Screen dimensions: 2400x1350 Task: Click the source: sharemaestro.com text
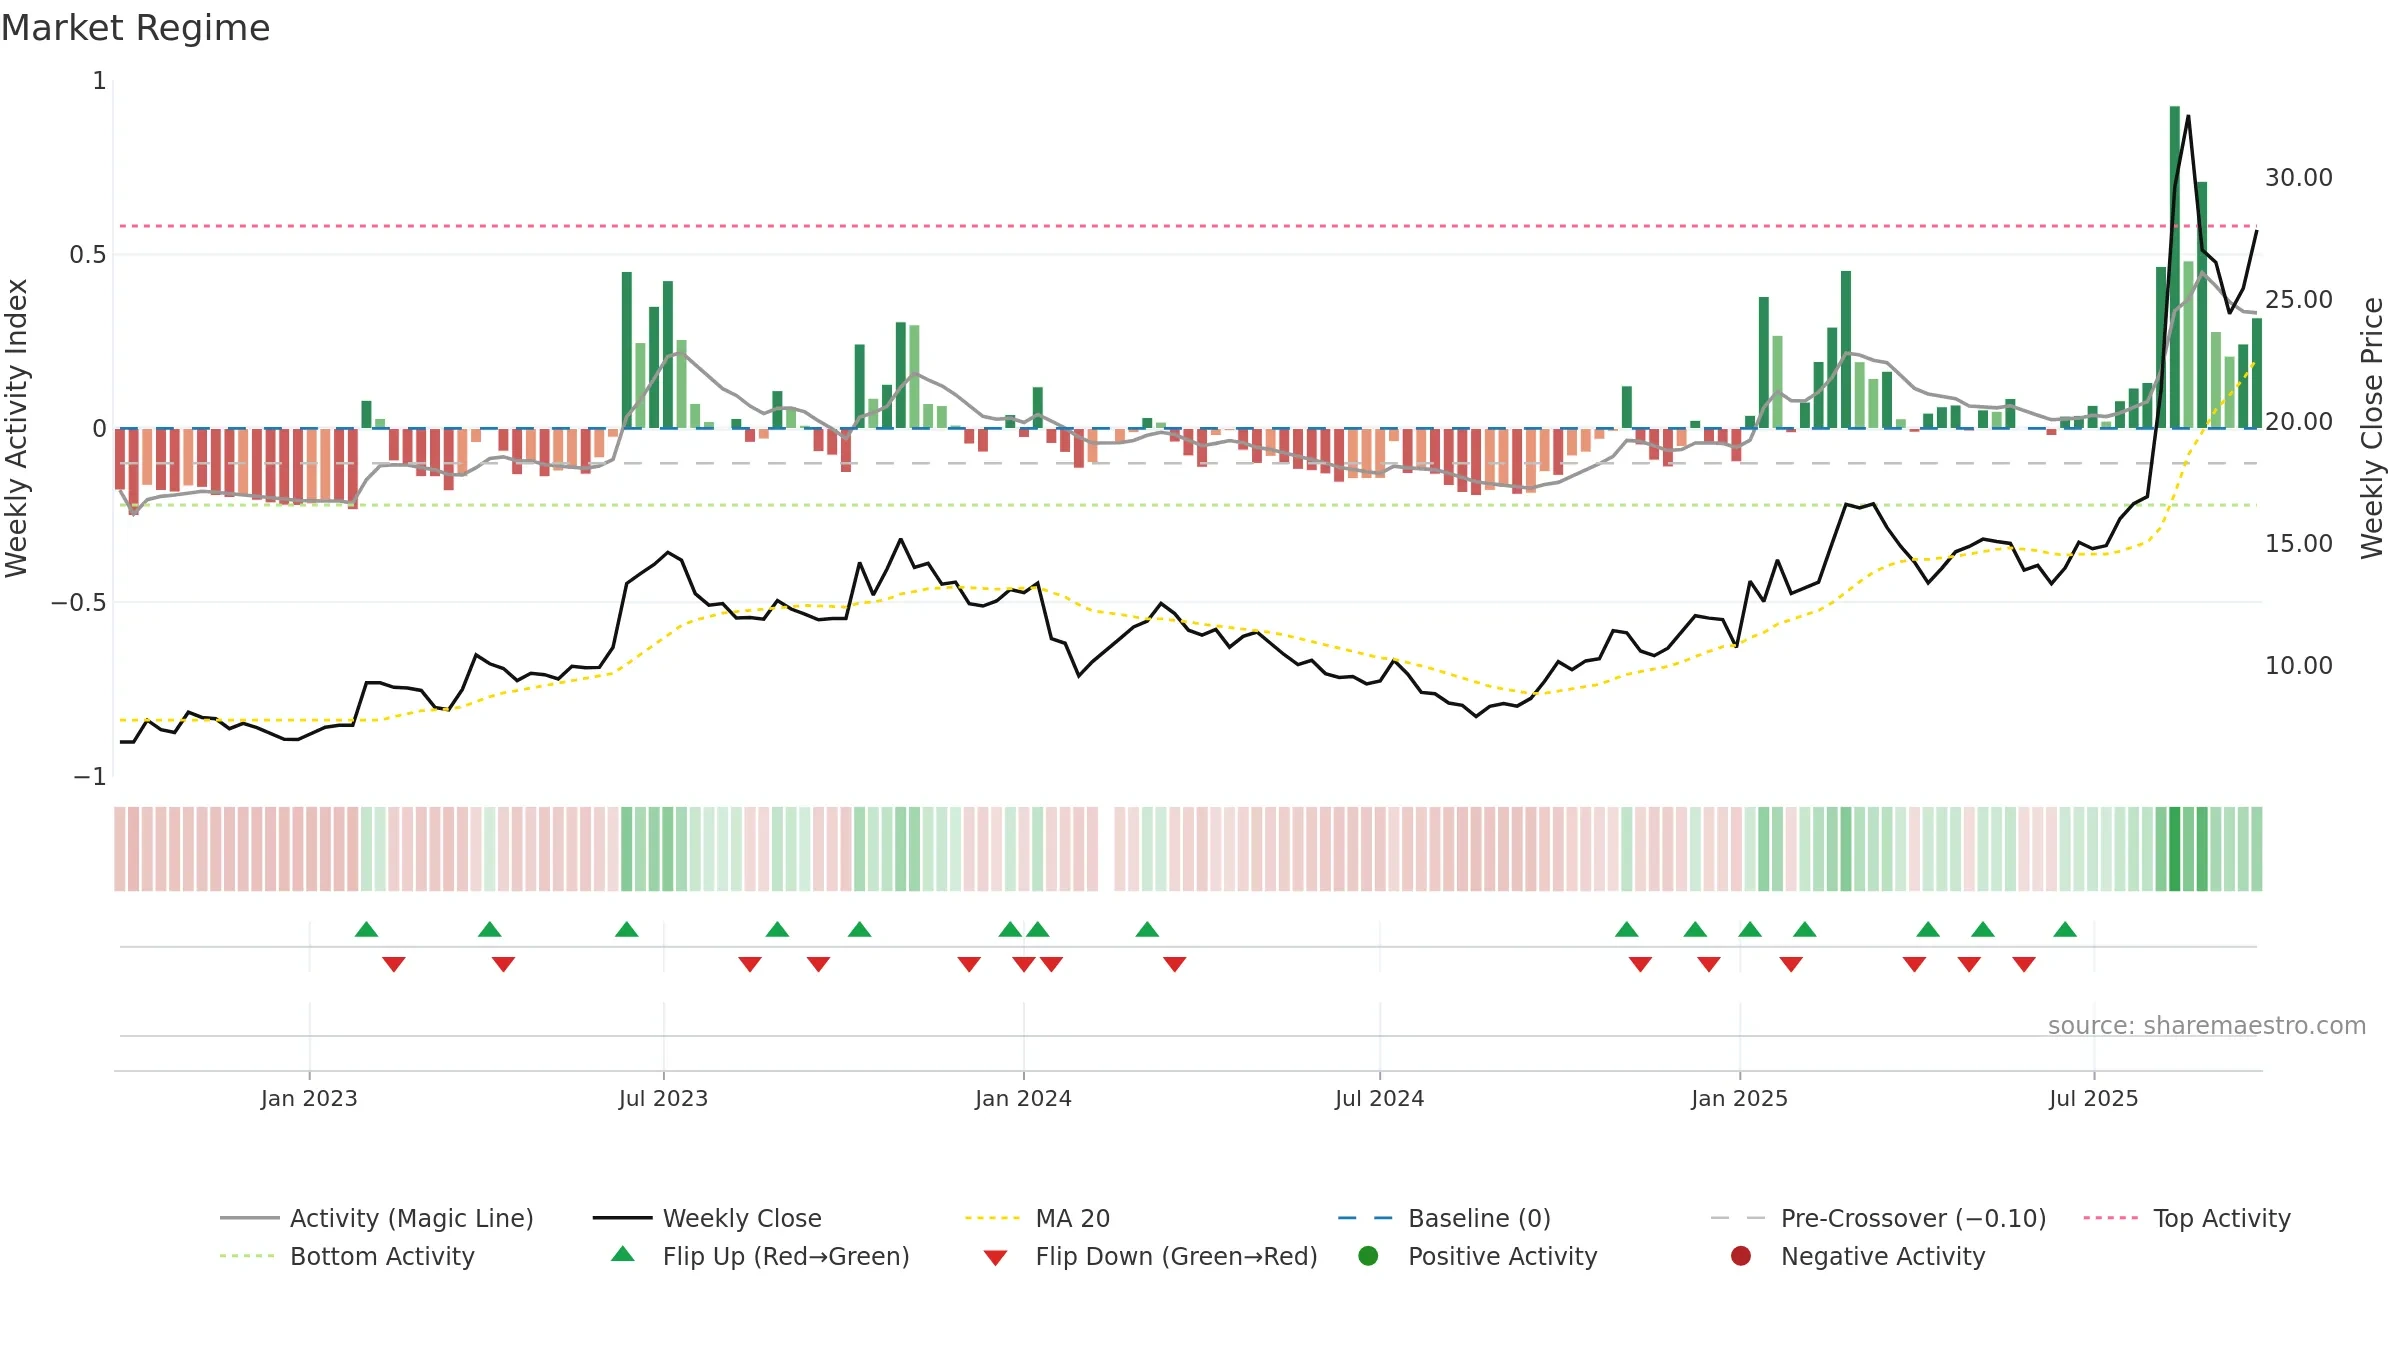point(2207,1025)
